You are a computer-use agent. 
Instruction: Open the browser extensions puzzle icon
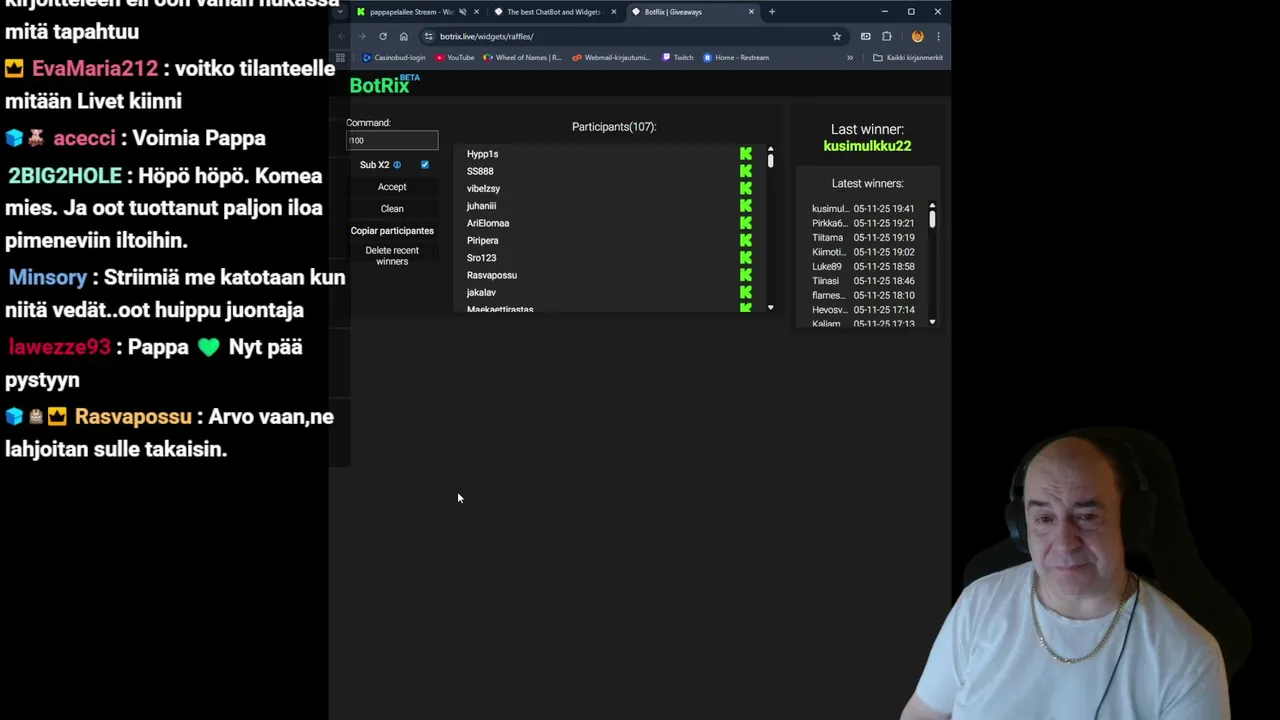point(887,36)
